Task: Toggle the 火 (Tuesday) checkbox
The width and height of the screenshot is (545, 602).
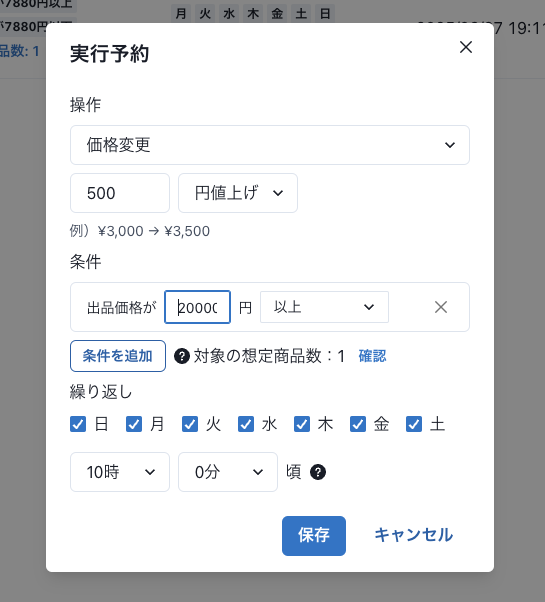Action: pyautogui.click(x=190, y=424)
